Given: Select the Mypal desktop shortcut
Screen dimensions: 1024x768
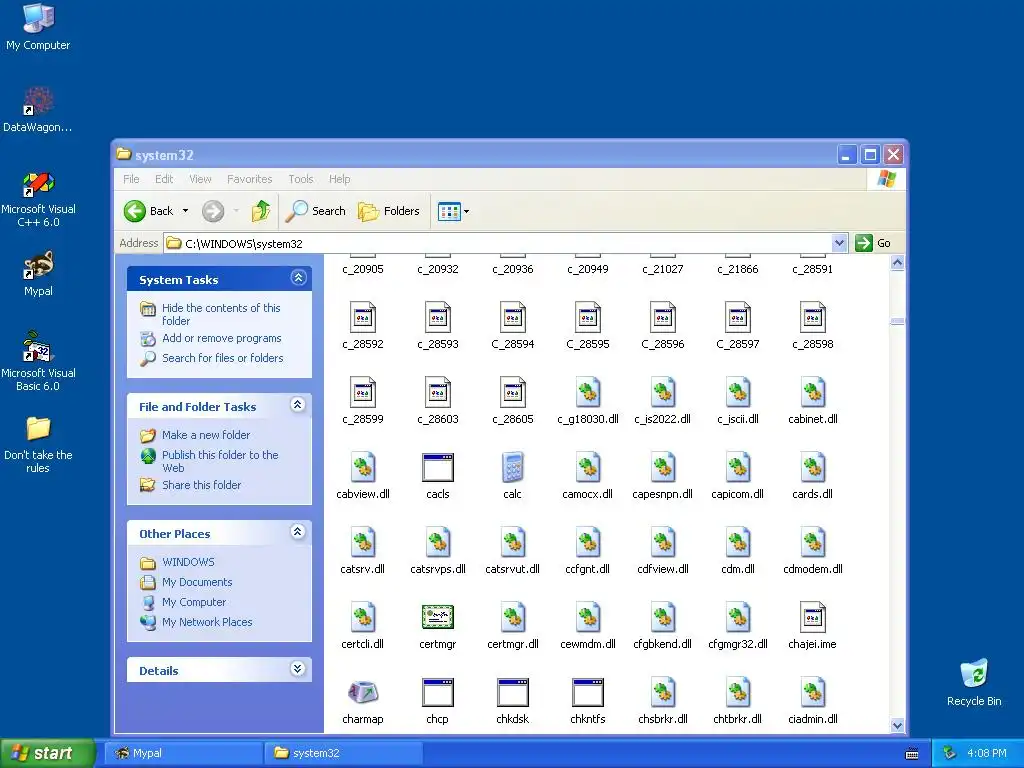Looking at the screenshot, I should (38, 273).
